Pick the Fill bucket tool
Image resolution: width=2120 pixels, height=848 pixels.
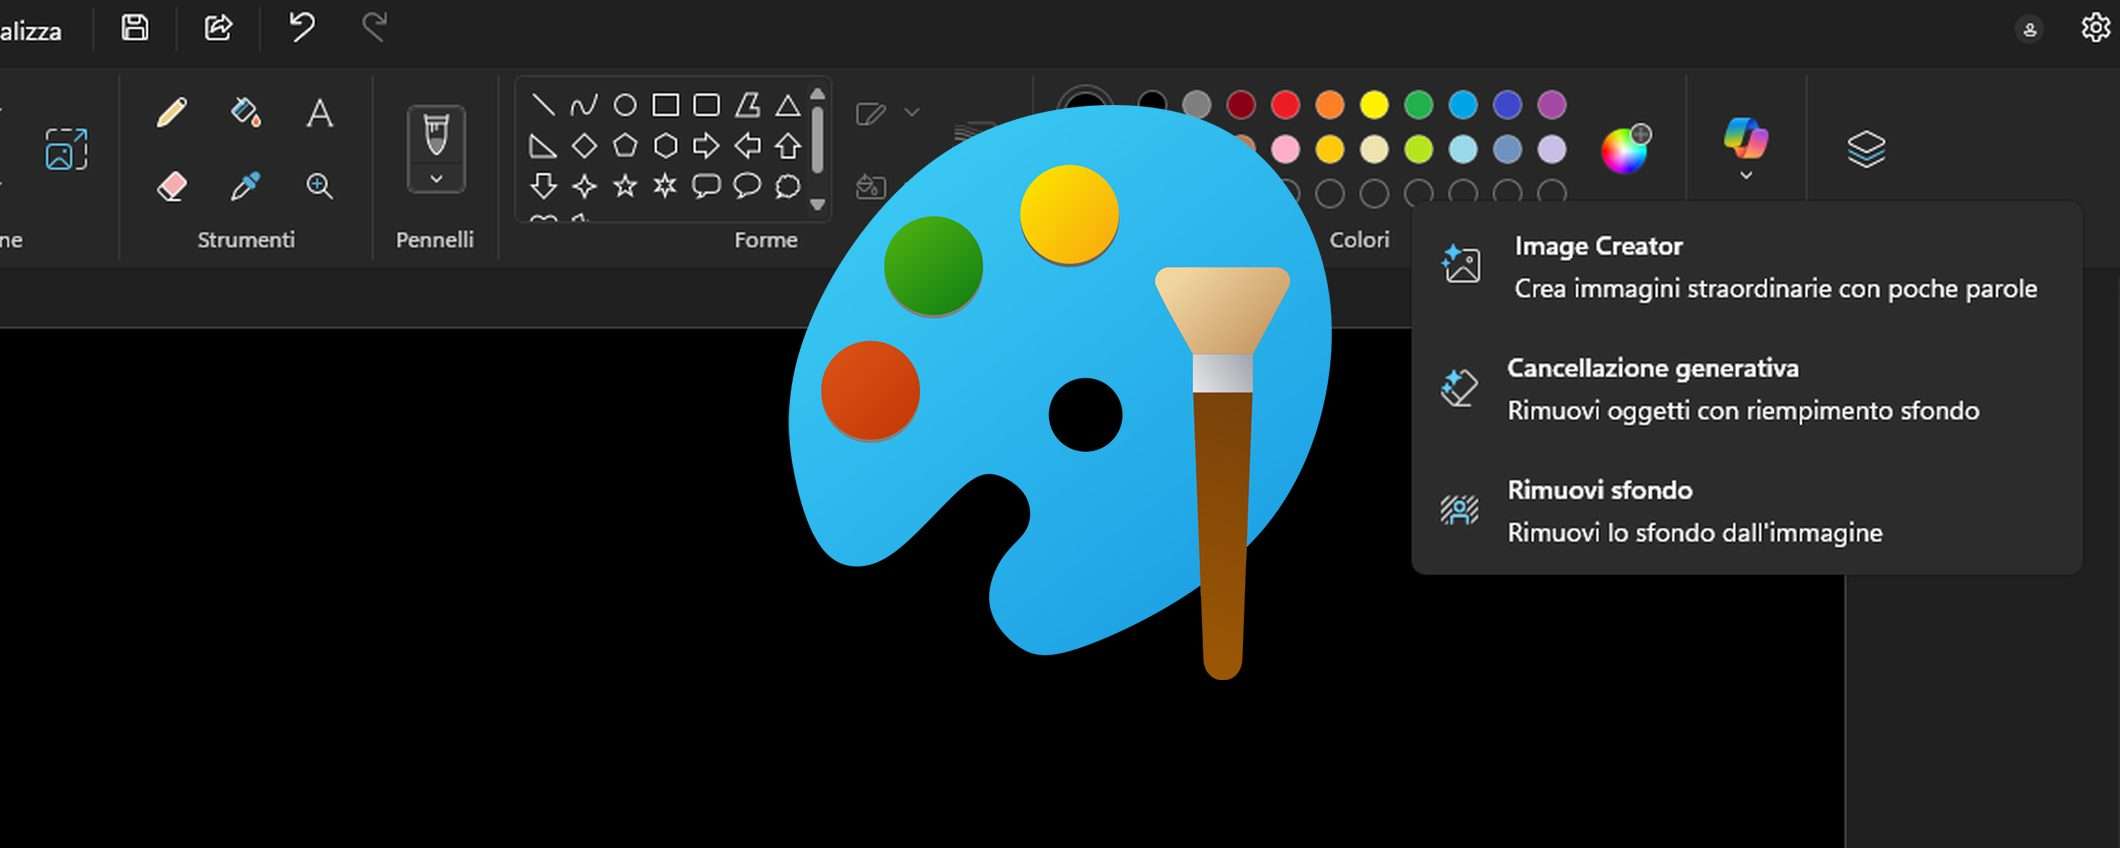245,112
